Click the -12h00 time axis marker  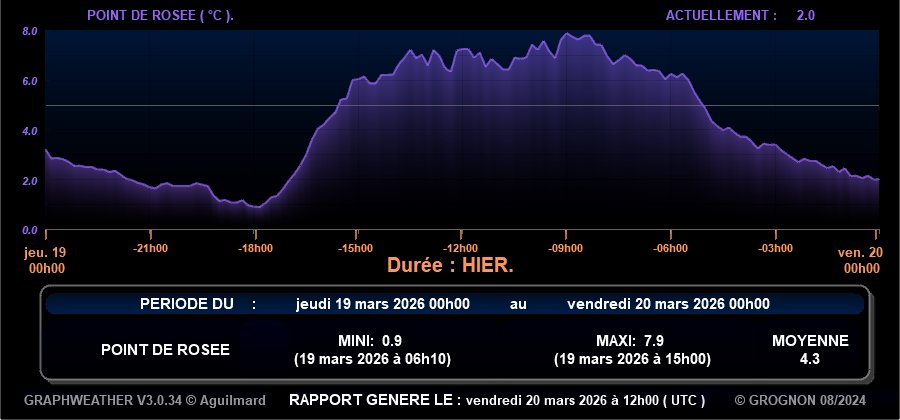[x=460, y=248]
